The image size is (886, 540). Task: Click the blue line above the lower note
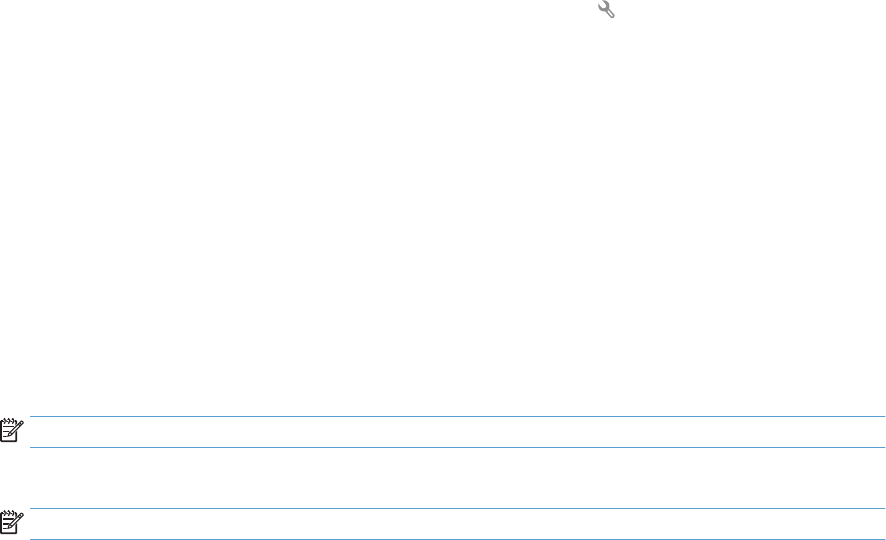point(457,508)
